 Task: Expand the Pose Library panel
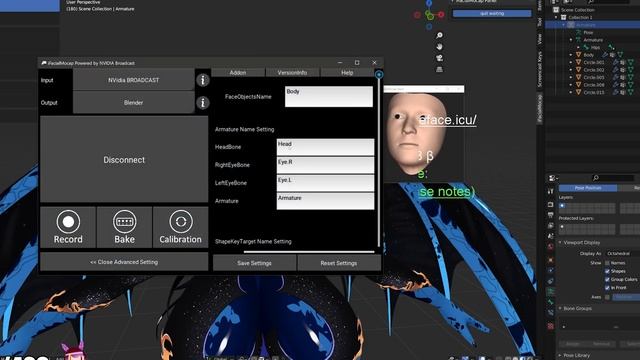point(560,356)
